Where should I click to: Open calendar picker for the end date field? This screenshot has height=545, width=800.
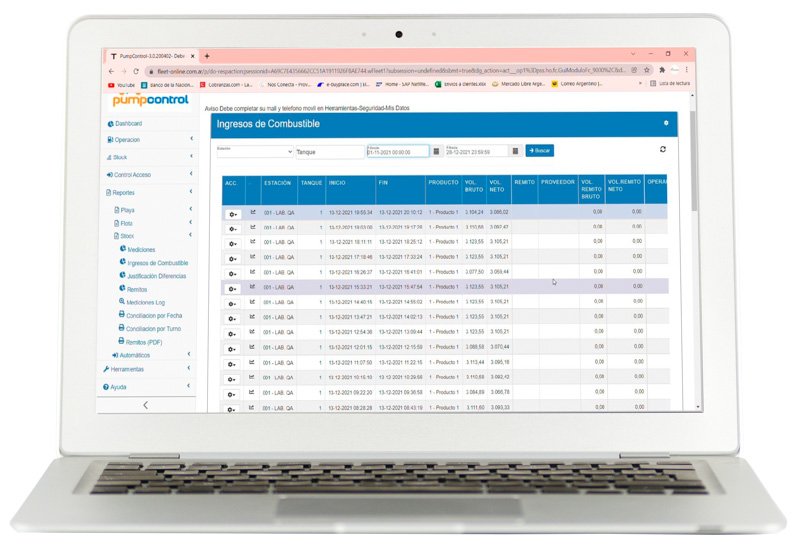[515, 151]
